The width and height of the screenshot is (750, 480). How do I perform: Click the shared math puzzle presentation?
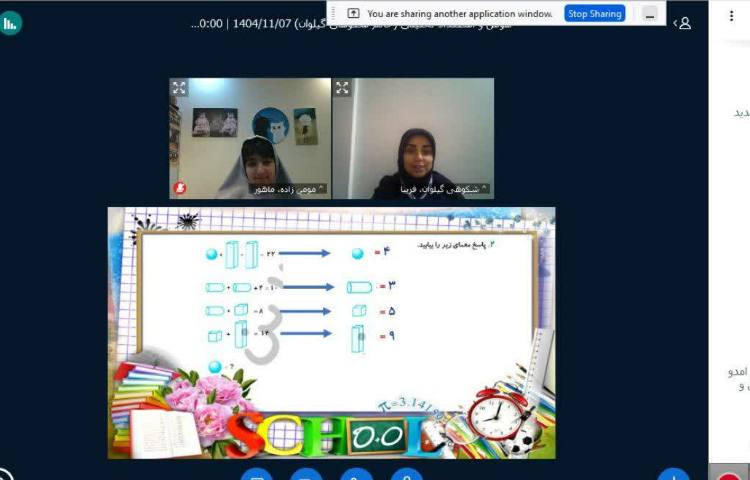click(331, 332)
